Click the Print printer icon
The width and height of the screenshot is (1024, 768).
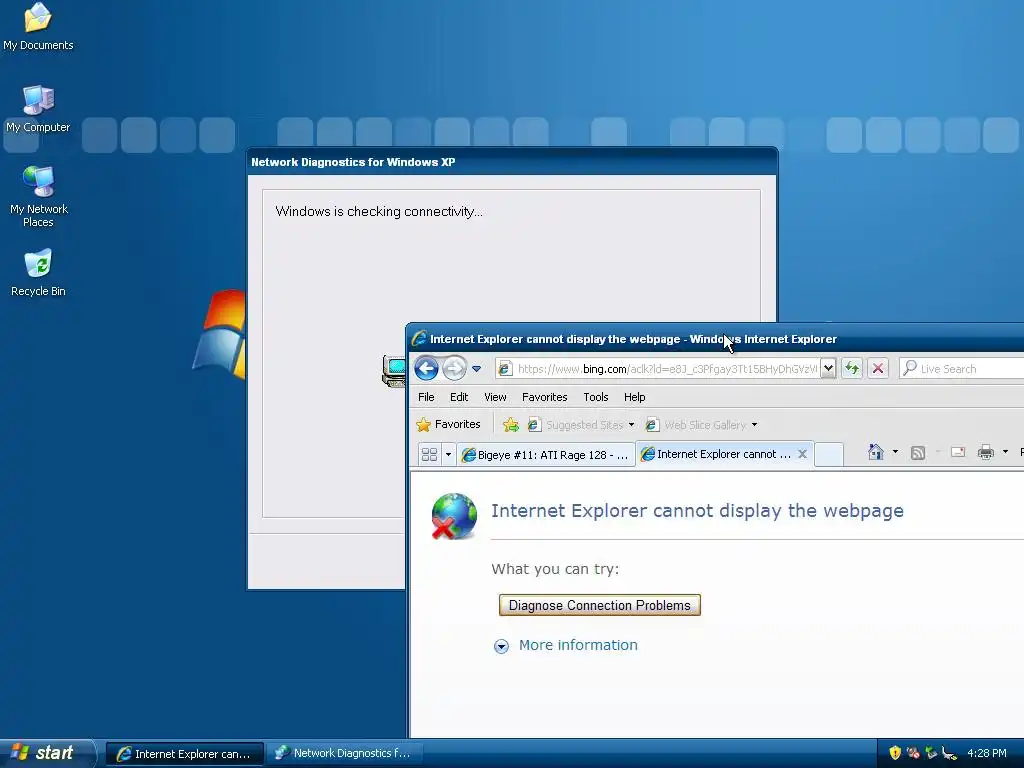(985, 452)
